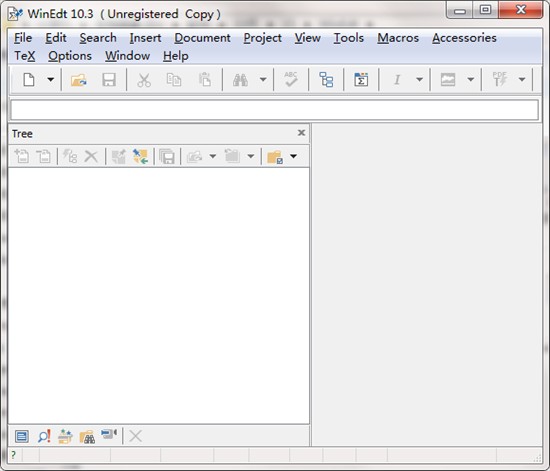Click the Tree open project folder icon
Image resolution: width=550 pixels, height=471 pixels.
pyautogui.click(x=194, y=156)
